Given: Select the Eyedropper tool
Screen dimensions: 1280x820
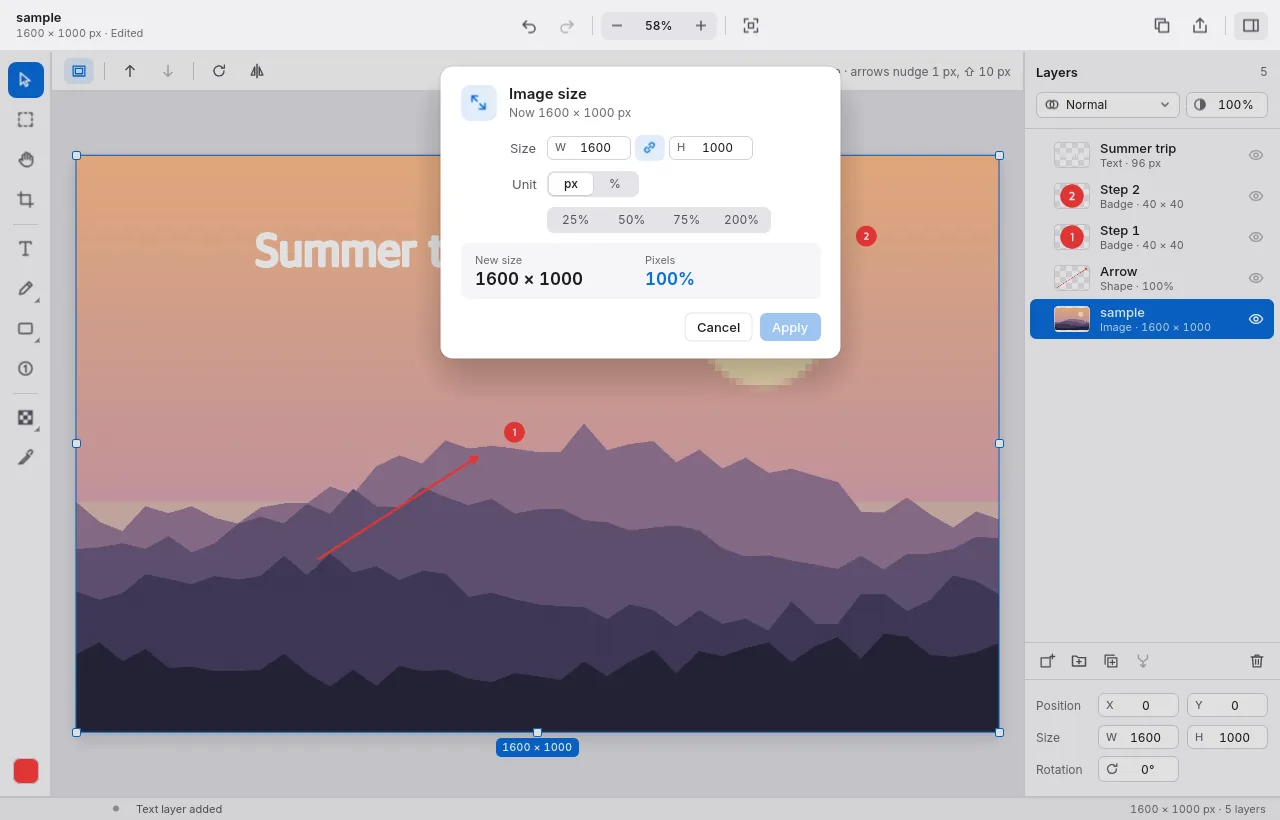Looking at the screenshot, I should click(26, 458).
